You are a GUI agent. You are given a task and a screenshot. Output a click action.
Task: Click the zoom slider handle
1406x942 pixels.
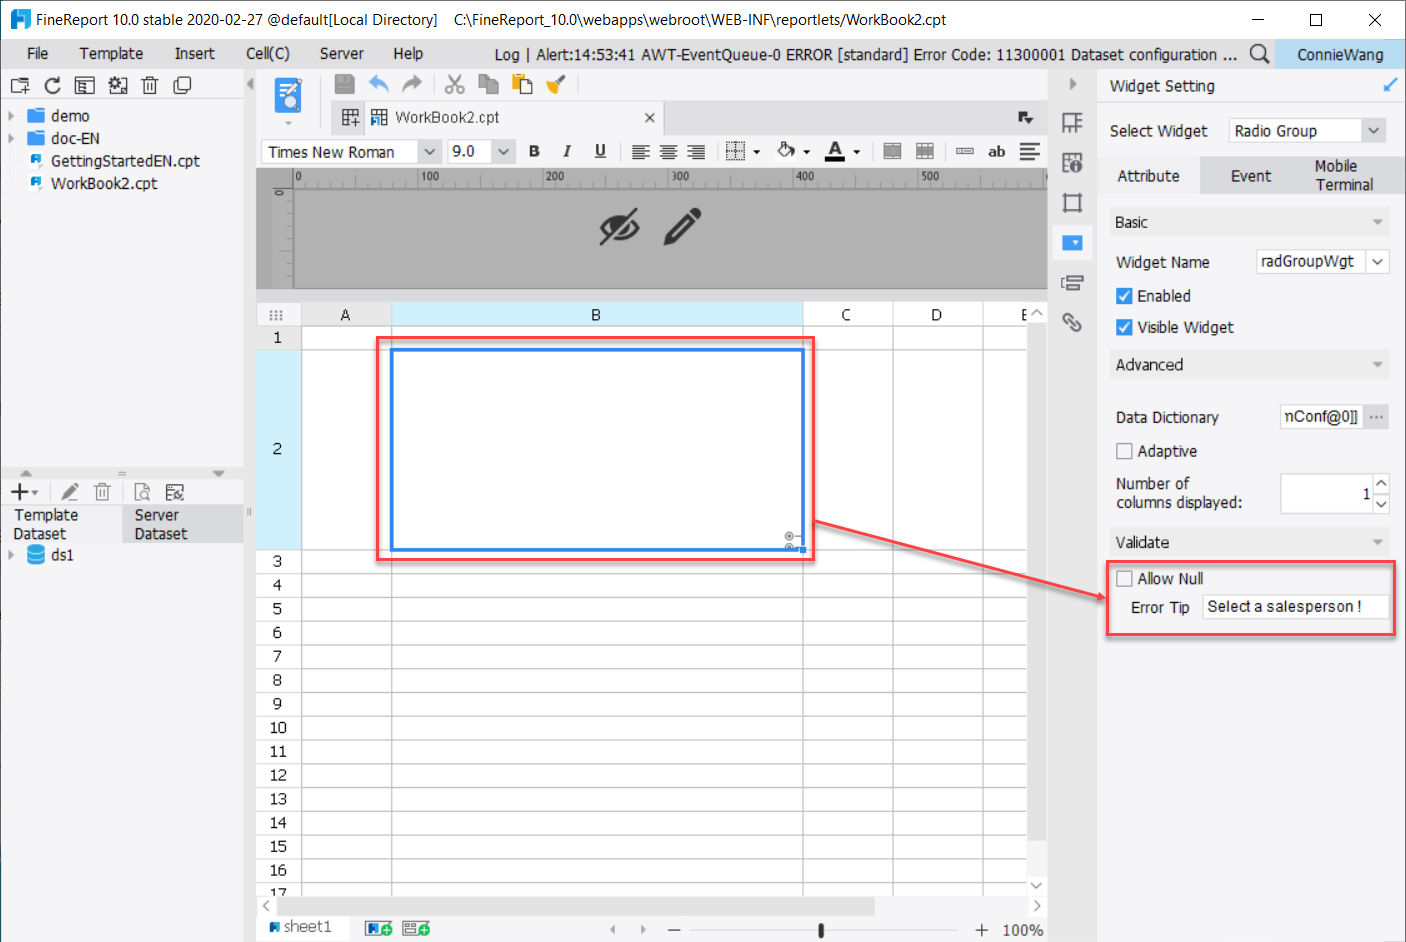[821, 930]
